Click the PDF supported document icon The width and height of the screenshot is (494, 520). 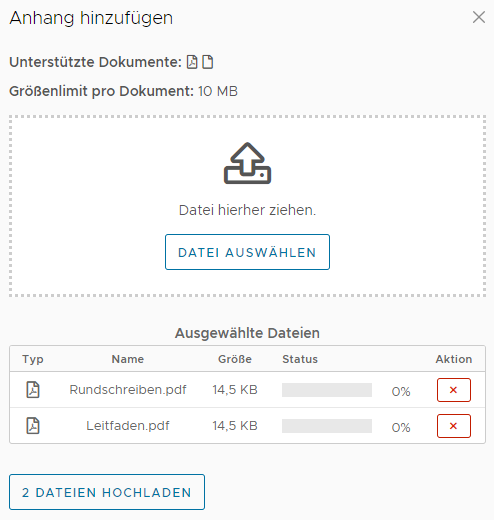pos(192,62)
